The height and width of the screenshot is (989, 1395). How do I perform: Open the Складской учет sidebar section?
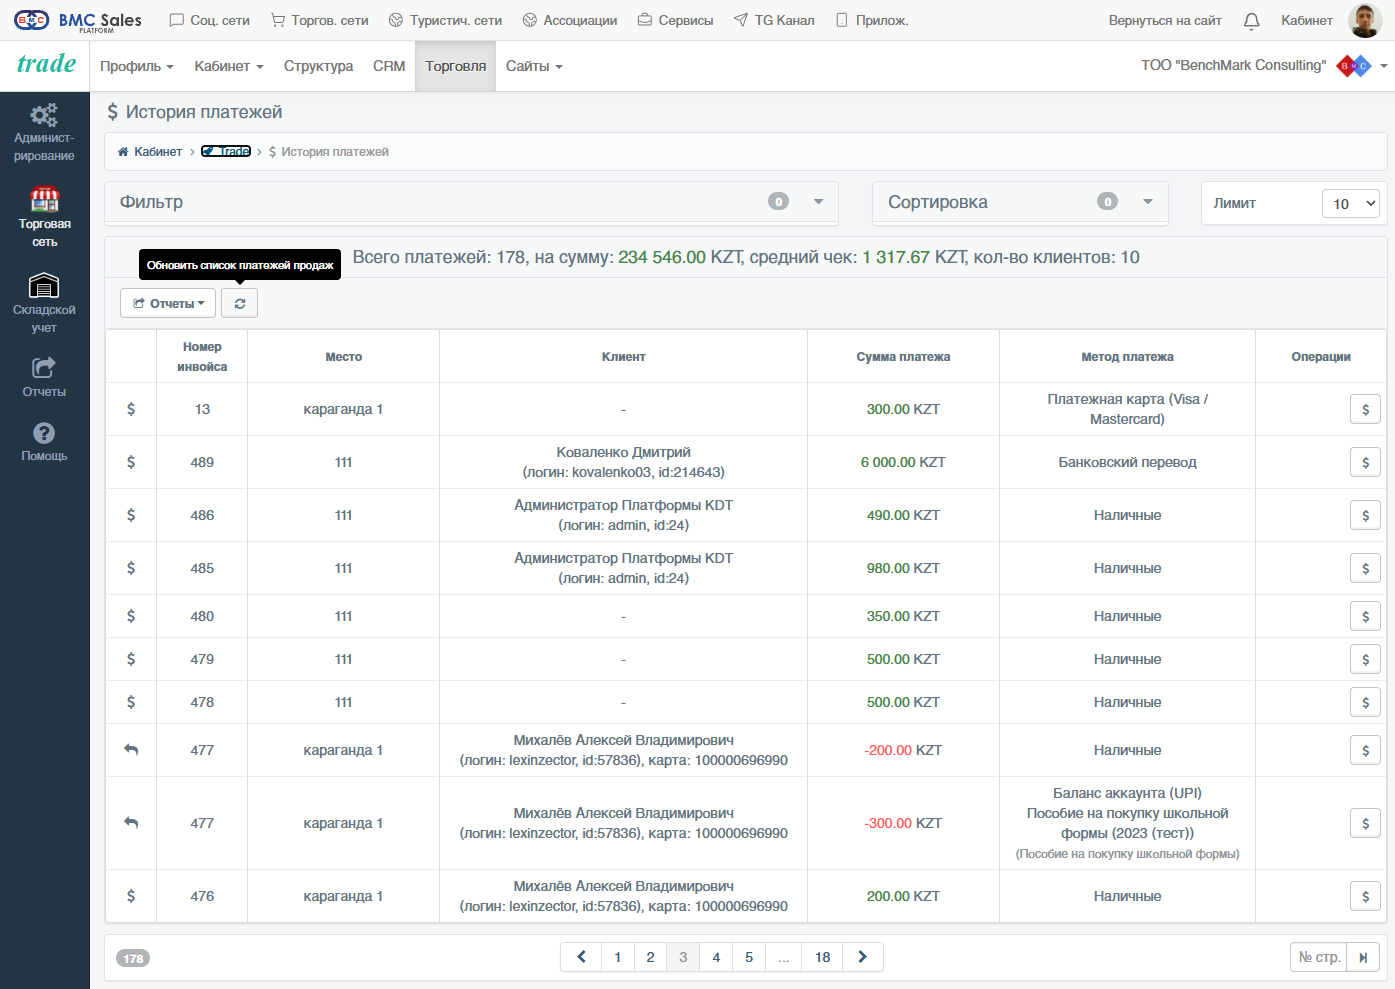pos(44,303)
